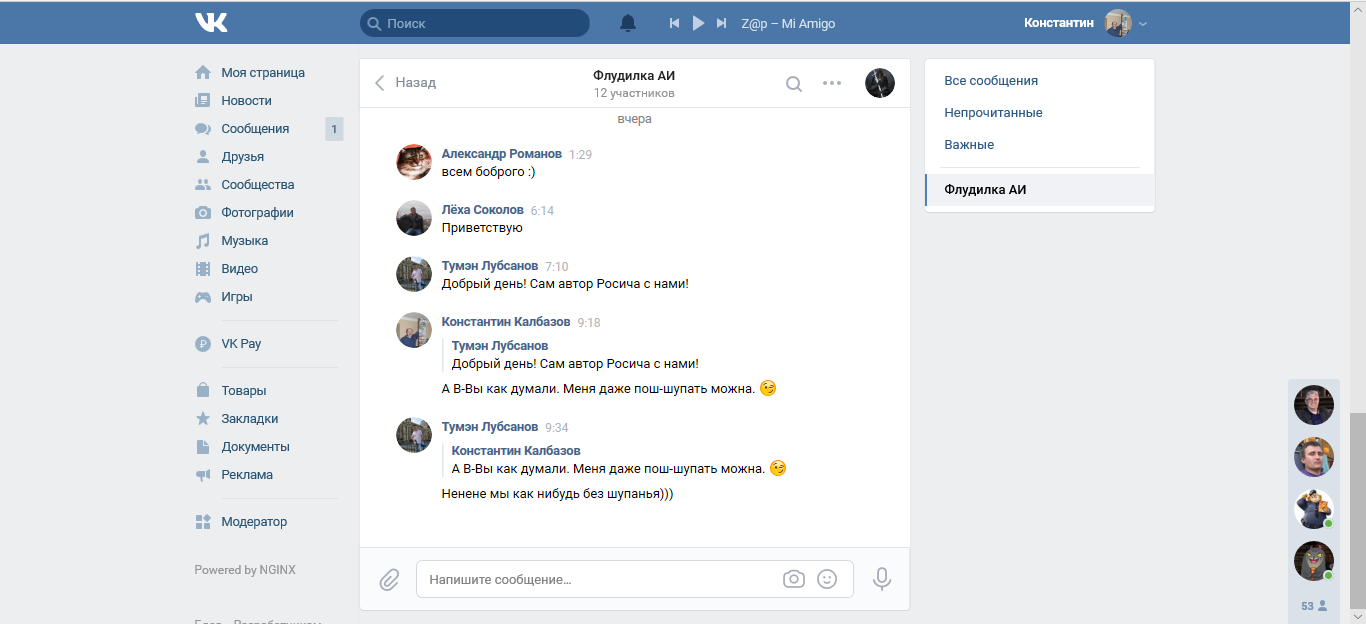Open the Флудилка АИ chat avatar
Image resolution: width=1366 pixels, height=624 pixels.
[880, 83]
